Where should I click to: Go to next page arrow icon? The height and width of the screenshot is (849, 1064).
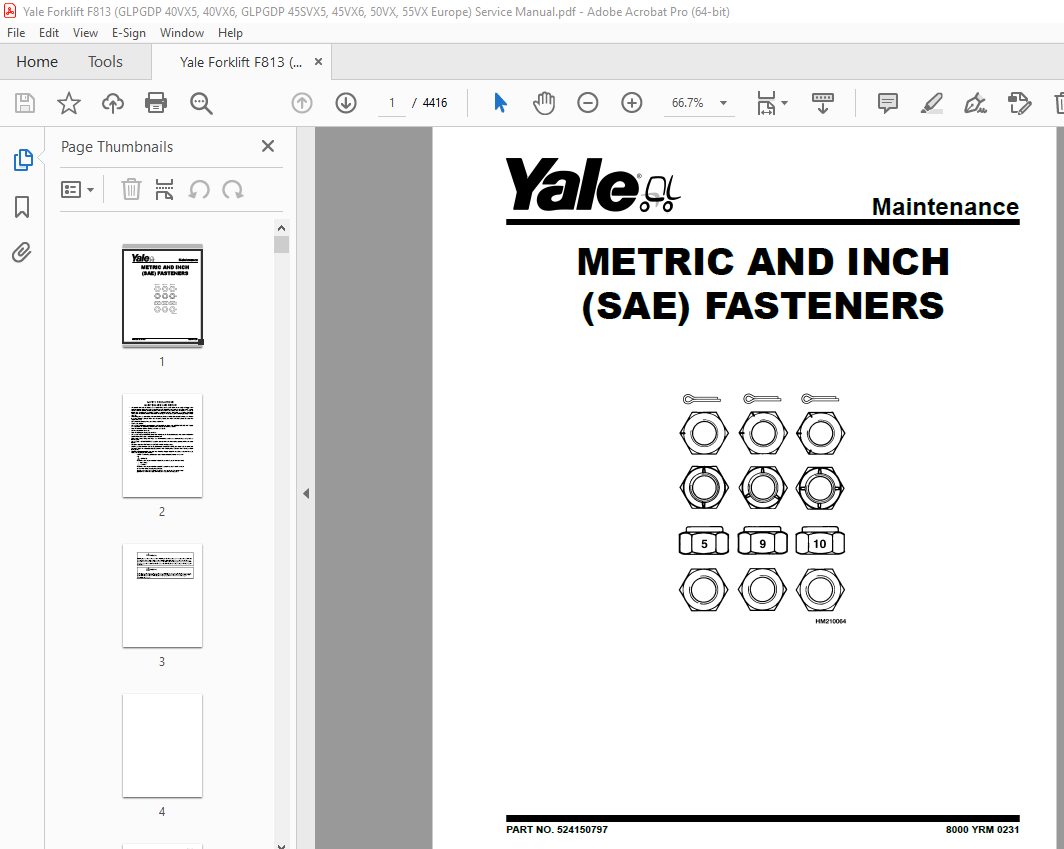[346, 103]
